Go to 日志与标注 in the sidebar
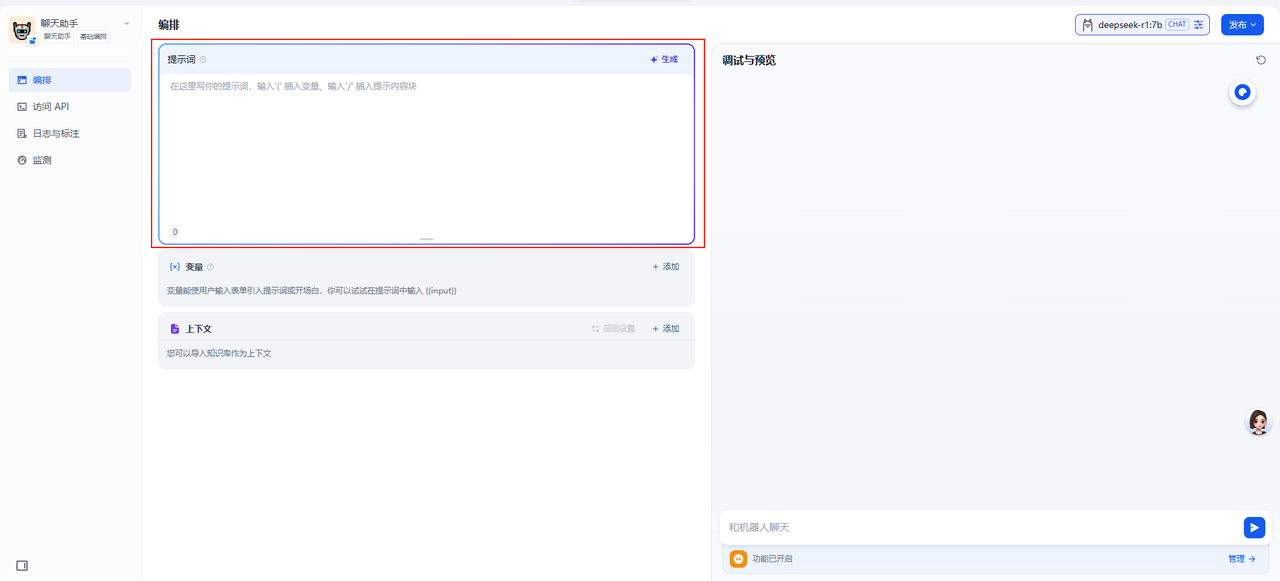1280x581 pixels. pos(55,134)
